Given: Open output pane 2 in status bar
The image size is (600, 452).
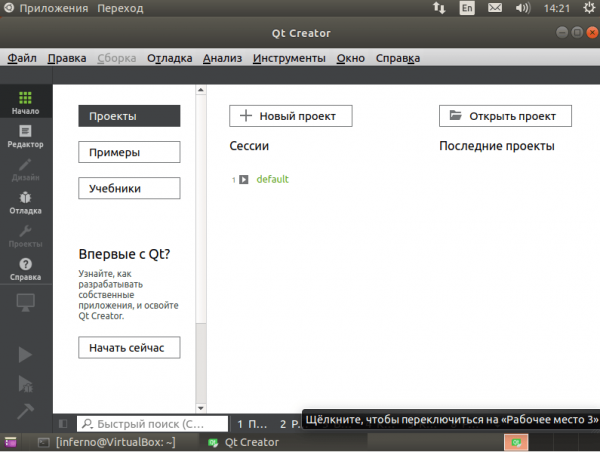Looking at the screenshot, I should pyautogui.click(x=290, y=424).
